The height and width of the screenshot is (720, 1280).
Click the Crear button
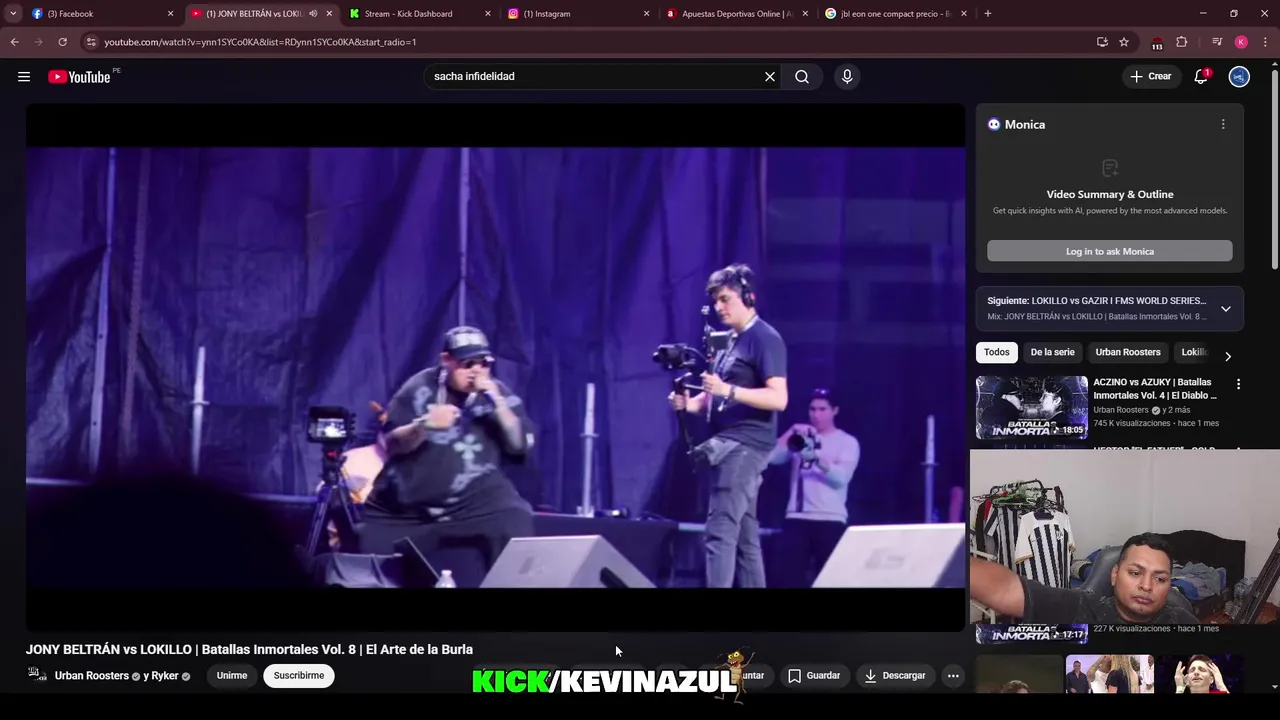pyautogui.click(x=1150, y=76)
